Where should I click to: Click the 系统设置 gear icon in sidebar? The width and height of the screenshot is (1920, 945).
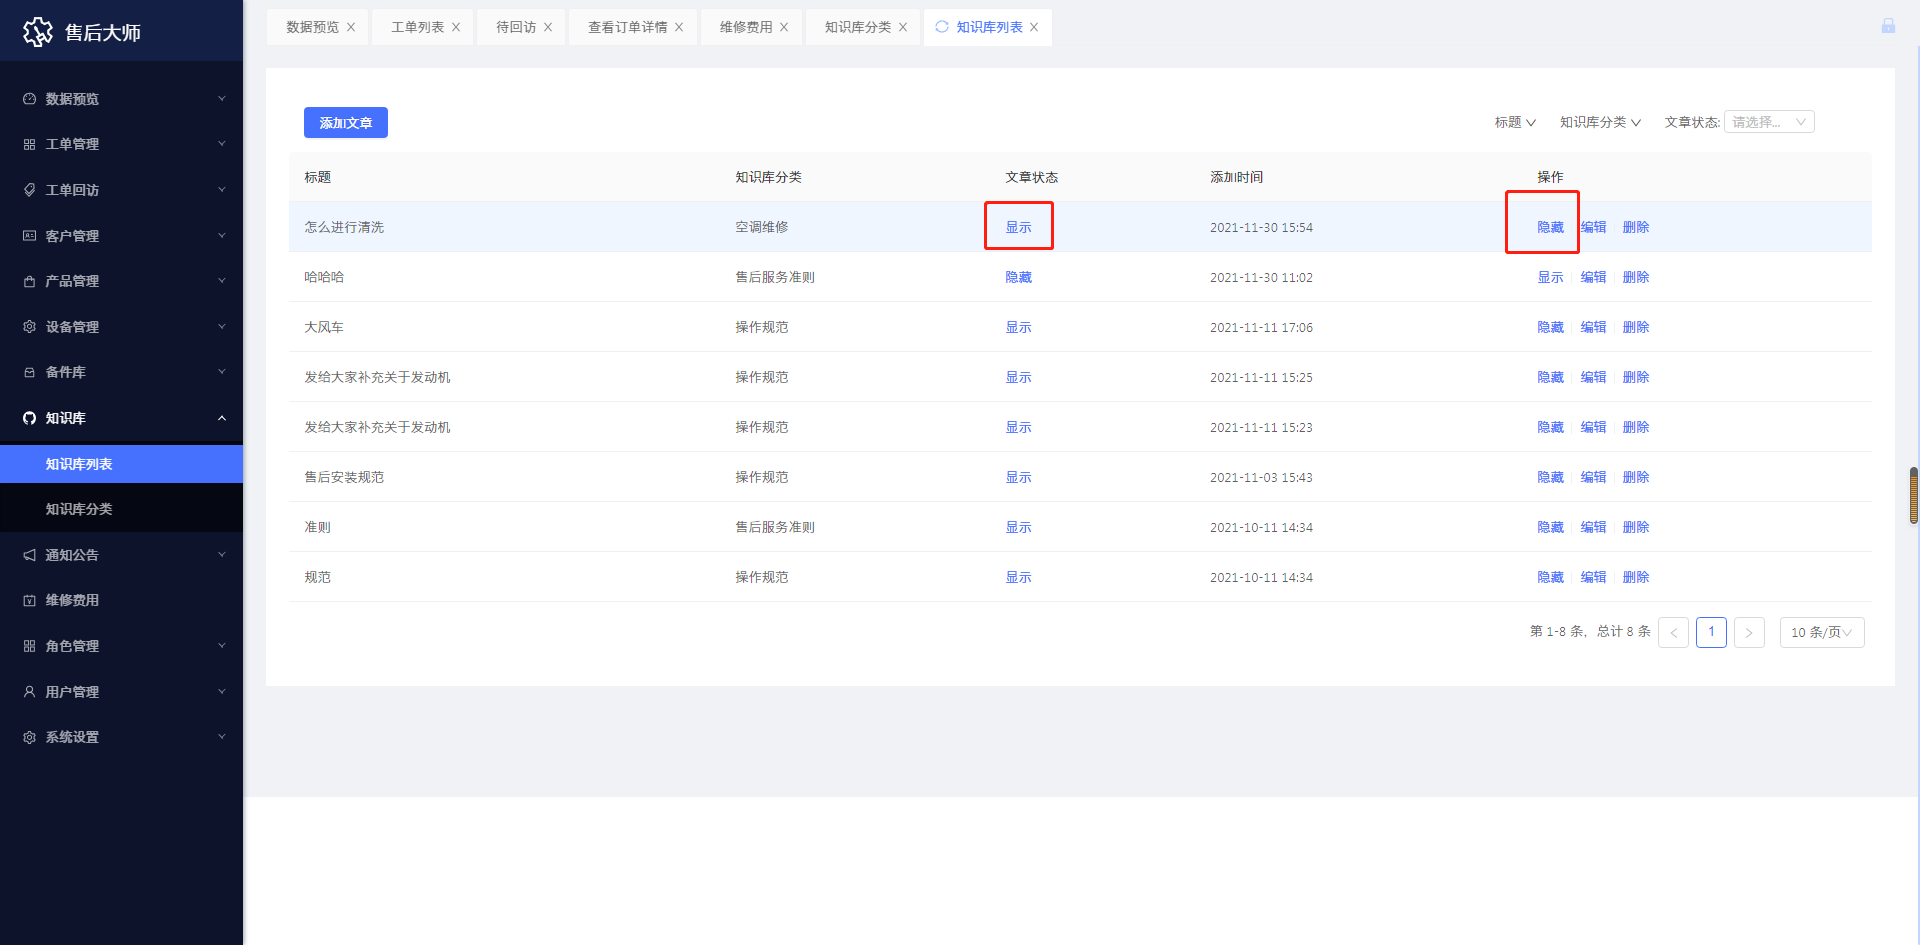tap(29, 737)
